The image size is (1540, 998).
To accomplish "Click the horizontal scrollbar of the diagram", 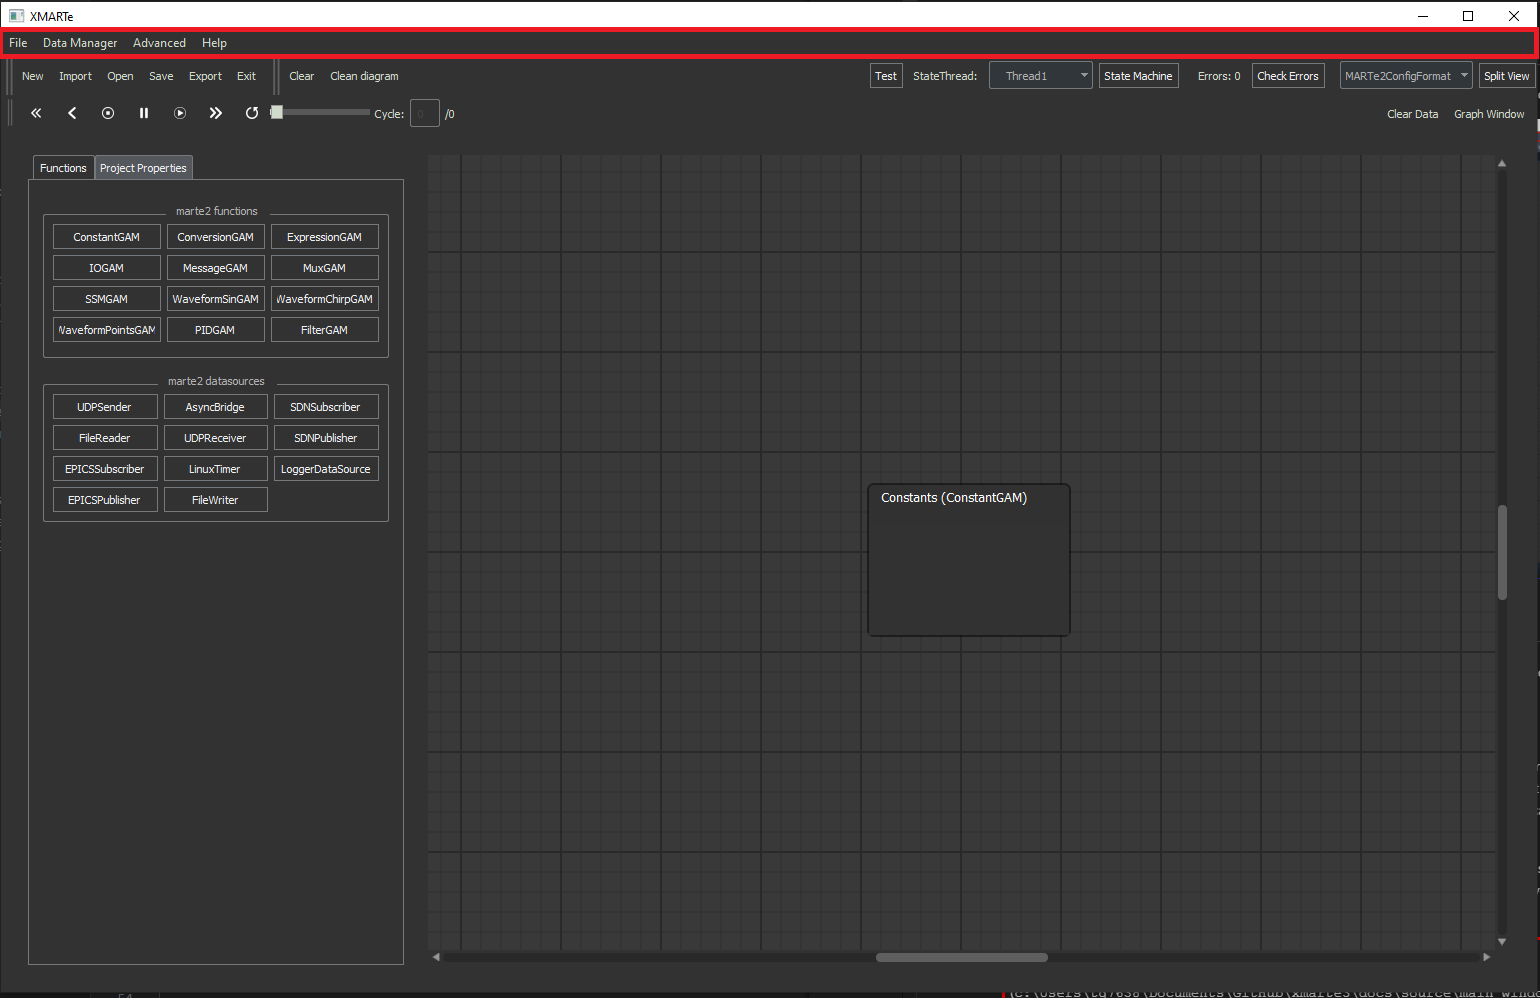I will (x=961, y=957).
